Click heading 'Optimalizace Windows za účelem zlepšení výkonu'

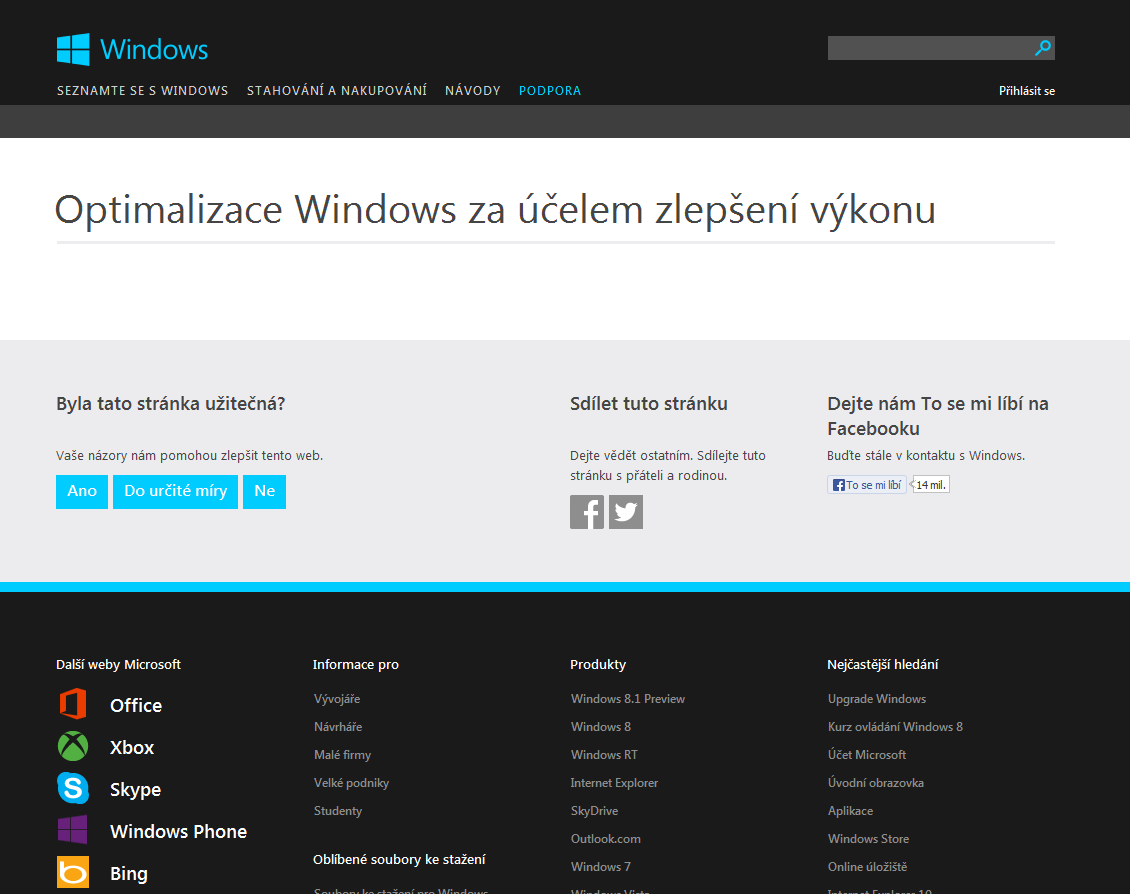(495, 210)
